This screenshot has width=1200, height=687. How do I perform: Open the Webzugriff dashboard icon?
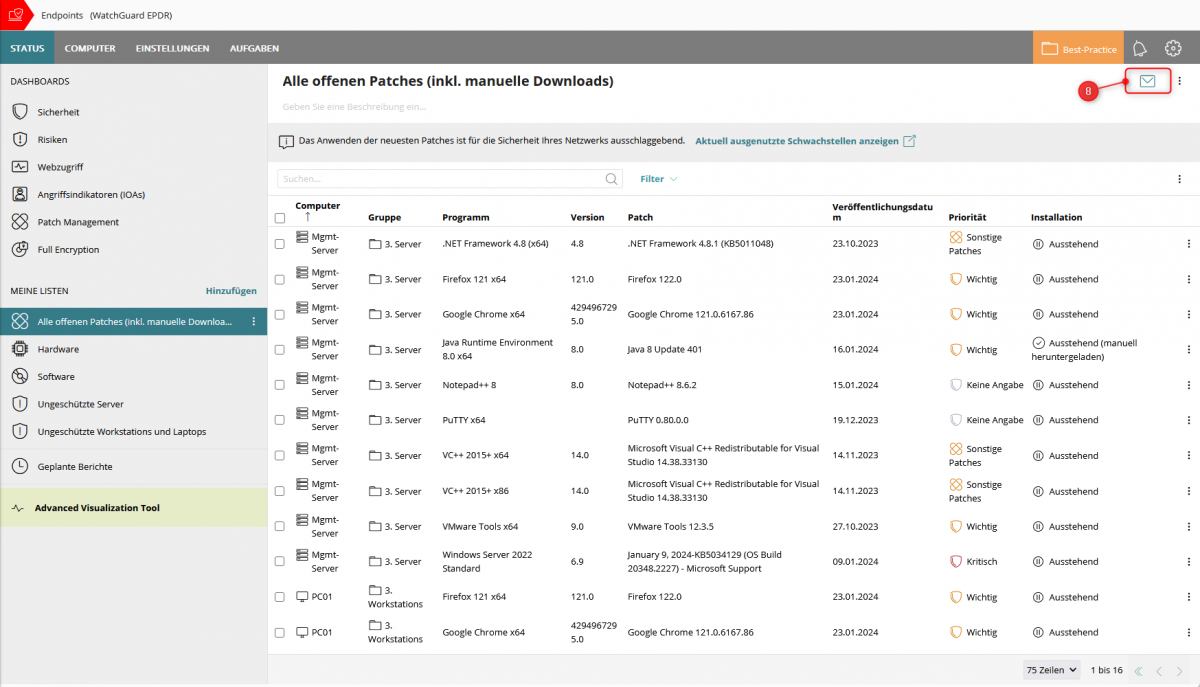[22, 166]
